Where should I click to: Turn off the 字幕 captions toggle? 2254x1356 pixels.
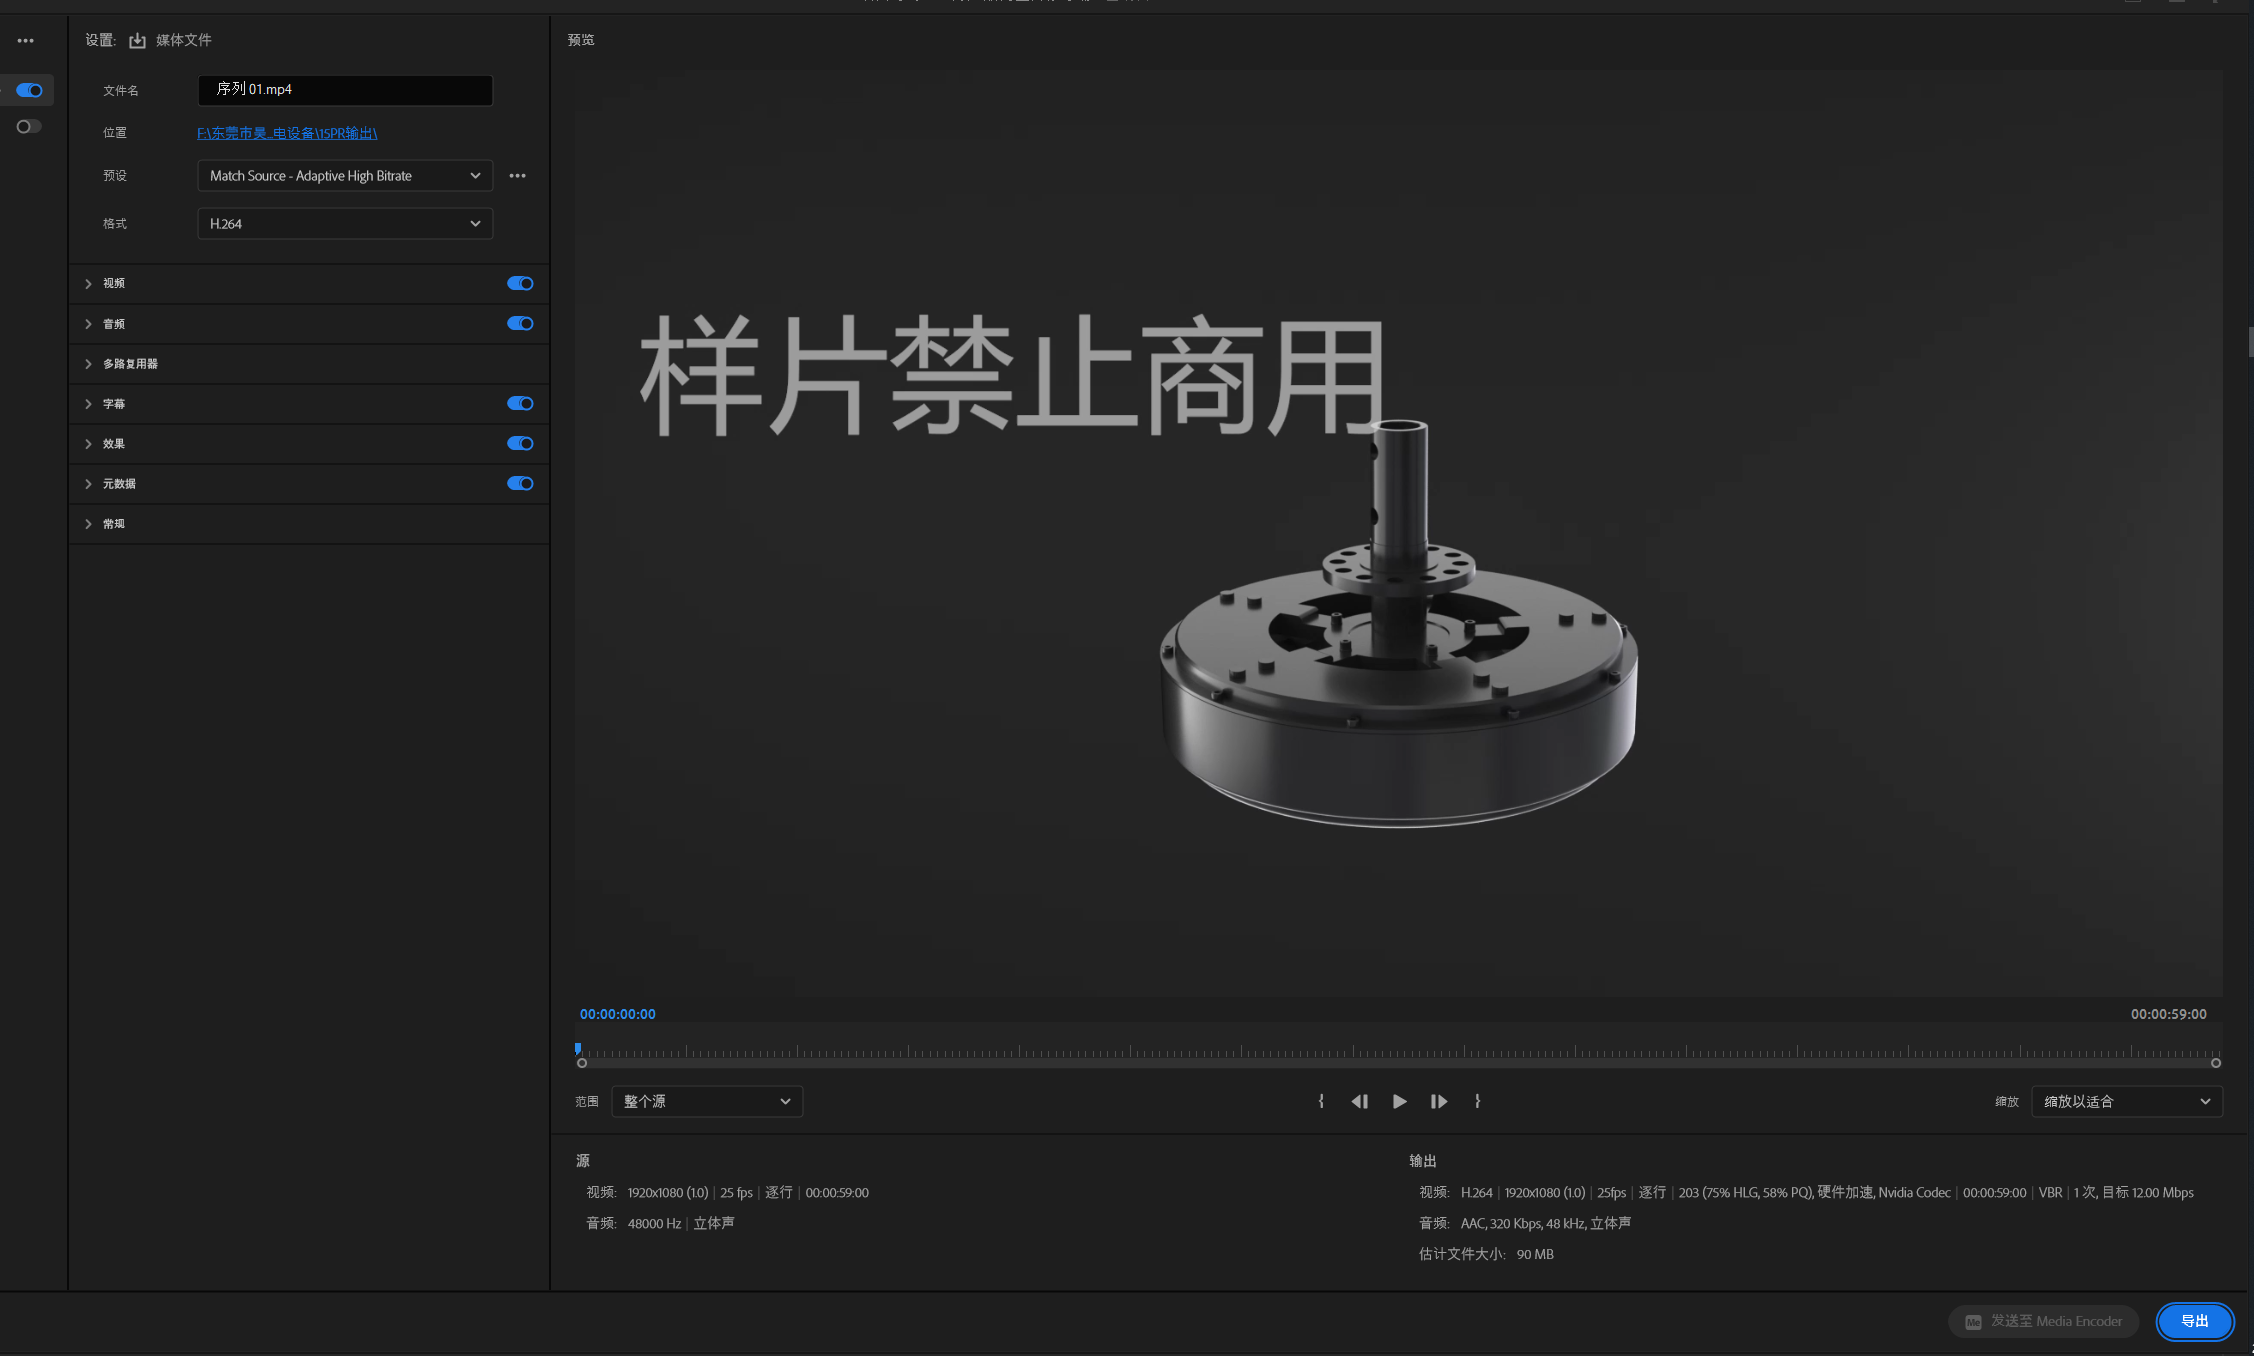[520, 404]
